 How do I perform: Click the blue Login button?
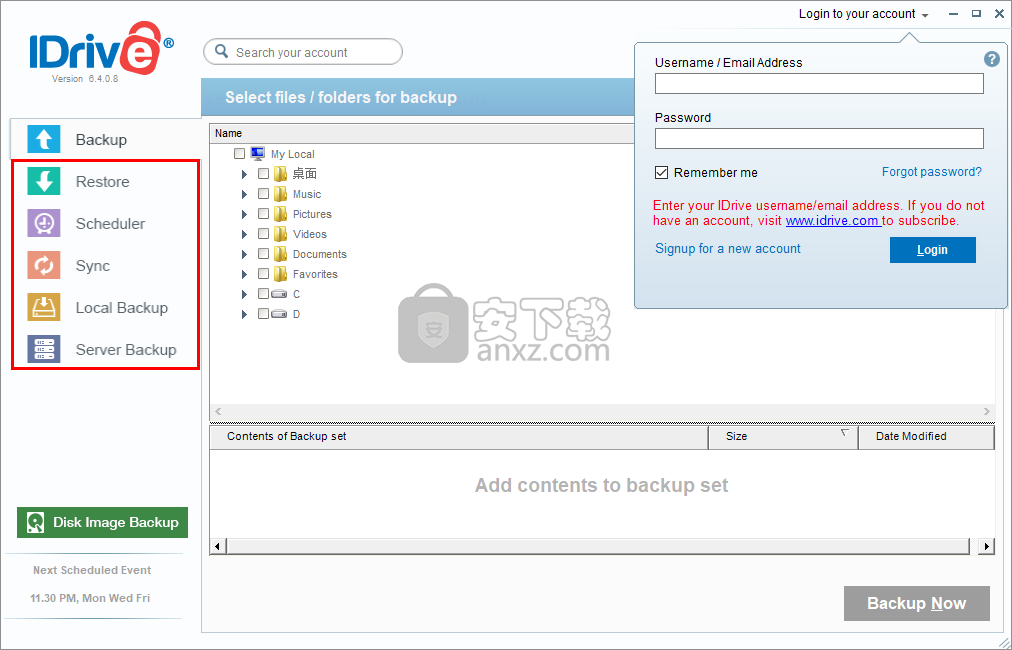tap(933, 250)
